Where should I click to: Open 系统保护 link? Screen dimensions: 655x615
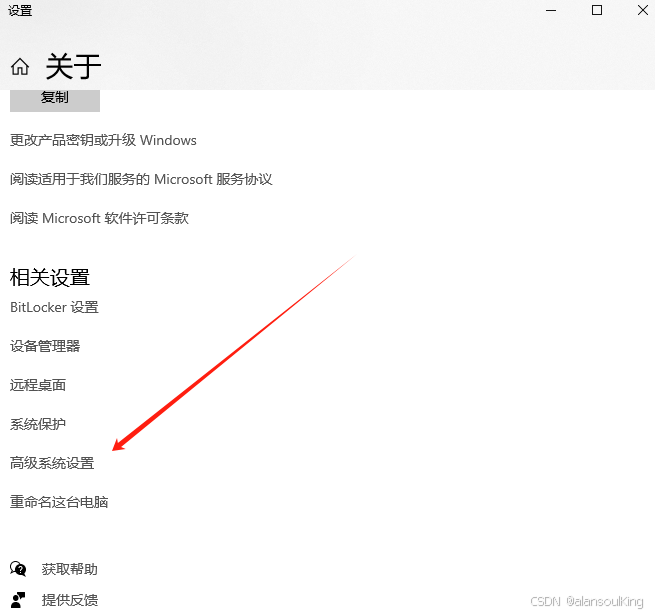38,424
